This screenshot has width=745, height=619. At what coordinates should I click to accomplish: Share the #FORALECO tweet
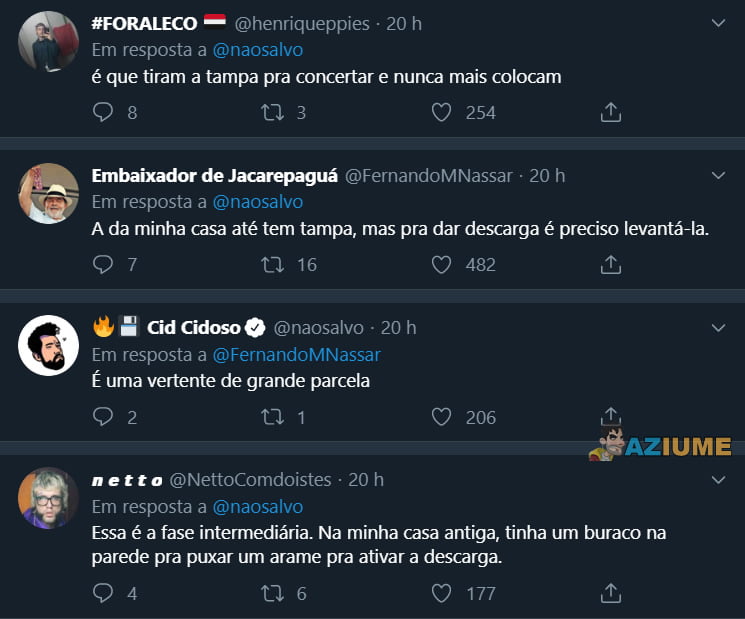[610, 113]
